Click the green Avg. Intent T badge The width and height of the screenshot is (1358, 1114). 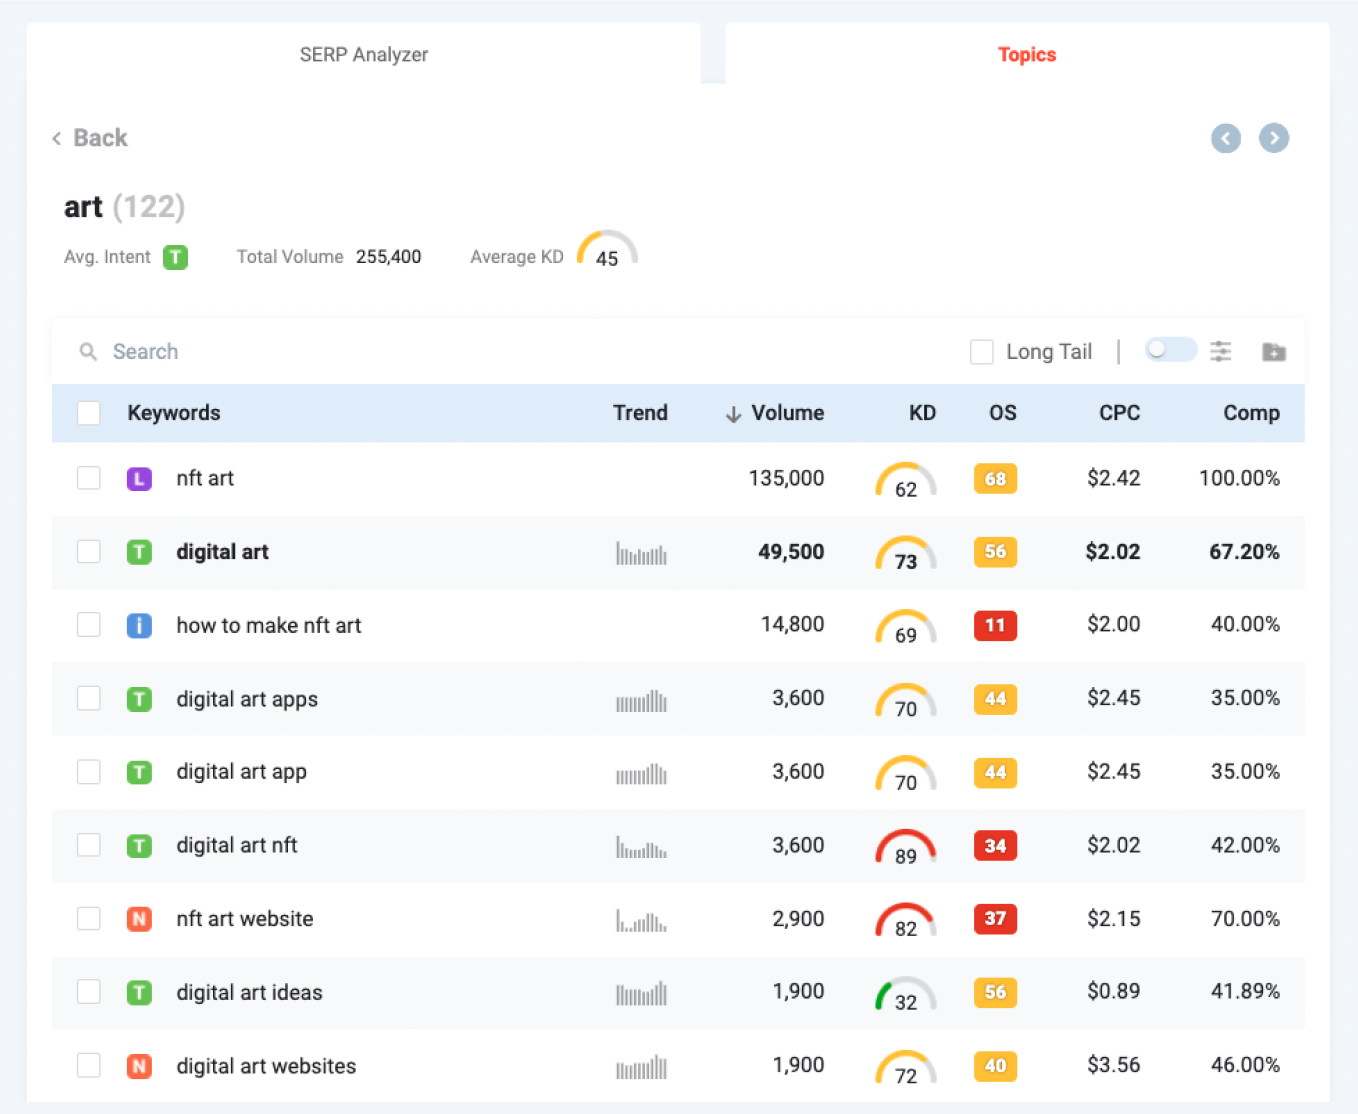[176, 257]
